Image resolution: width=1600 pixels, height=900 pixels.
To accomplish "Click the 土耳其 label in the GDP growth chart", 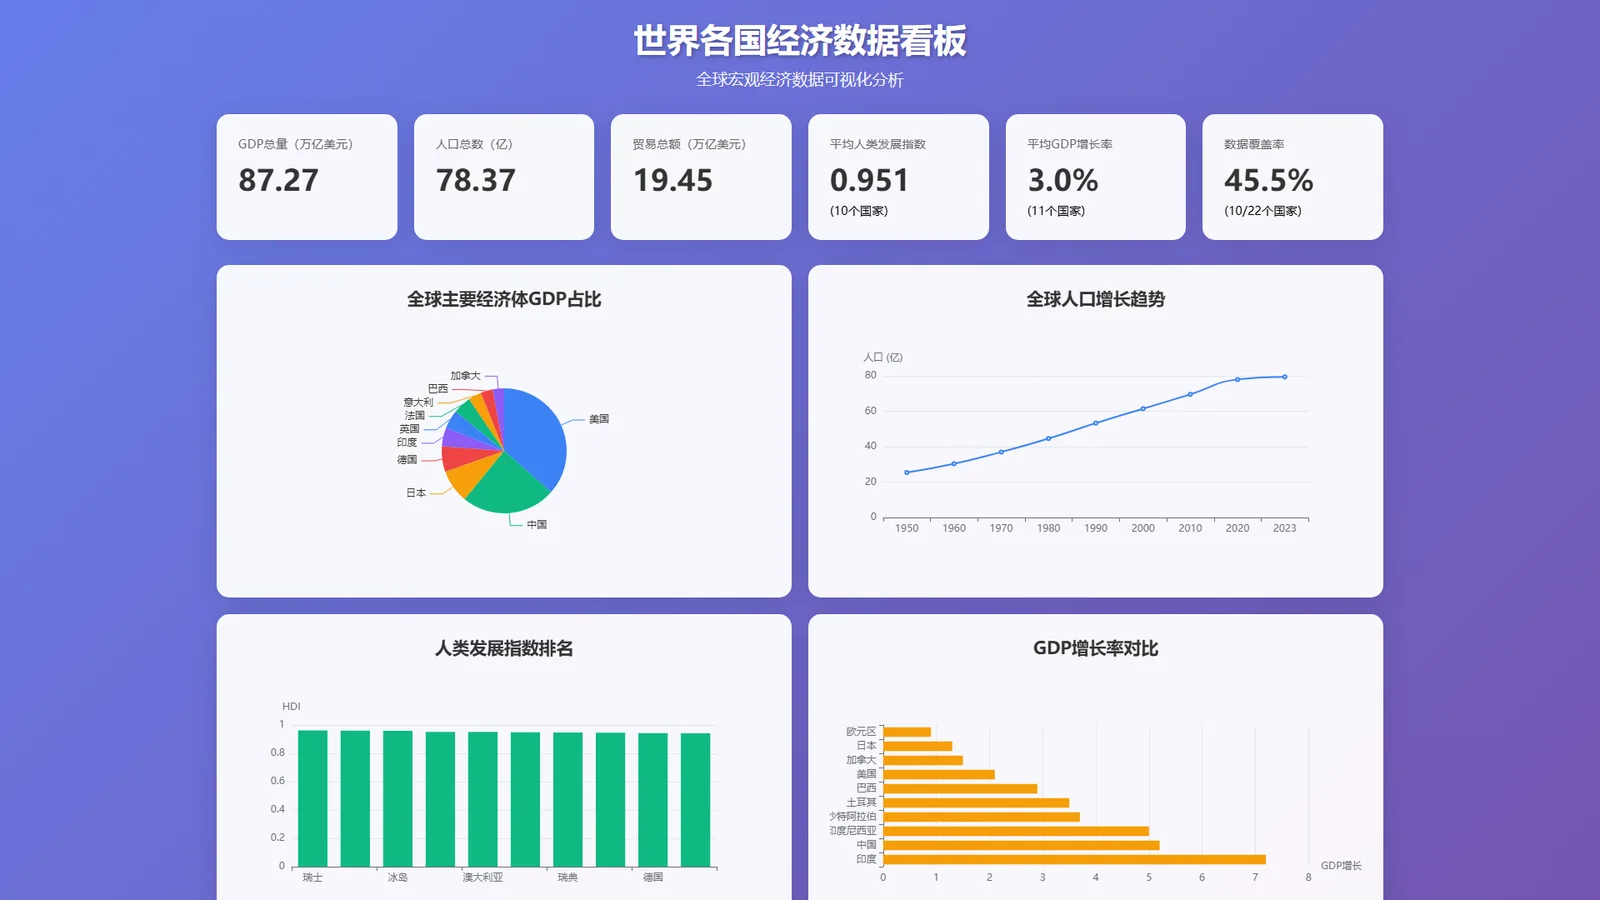I will 861,802.
